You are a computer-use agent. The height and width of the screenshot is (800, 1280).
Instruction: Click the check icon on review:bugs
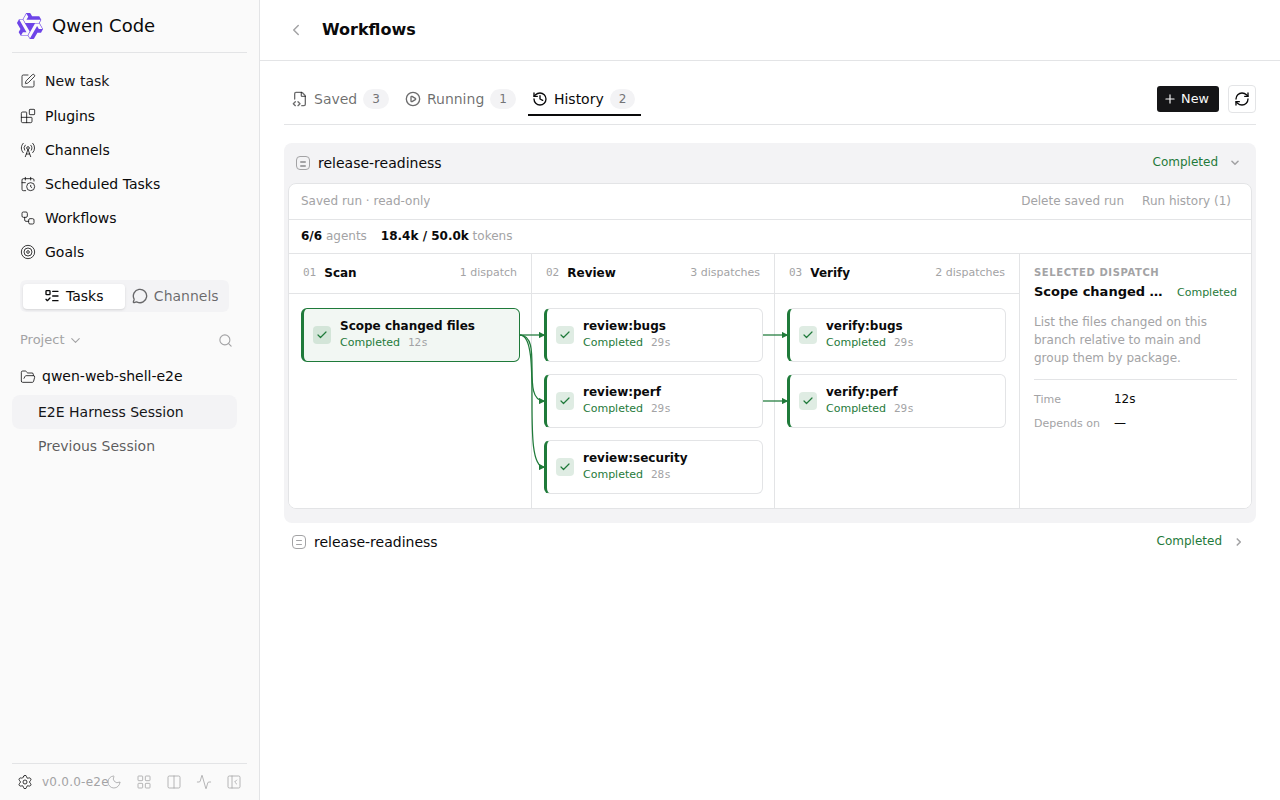[x=565, y=335]
